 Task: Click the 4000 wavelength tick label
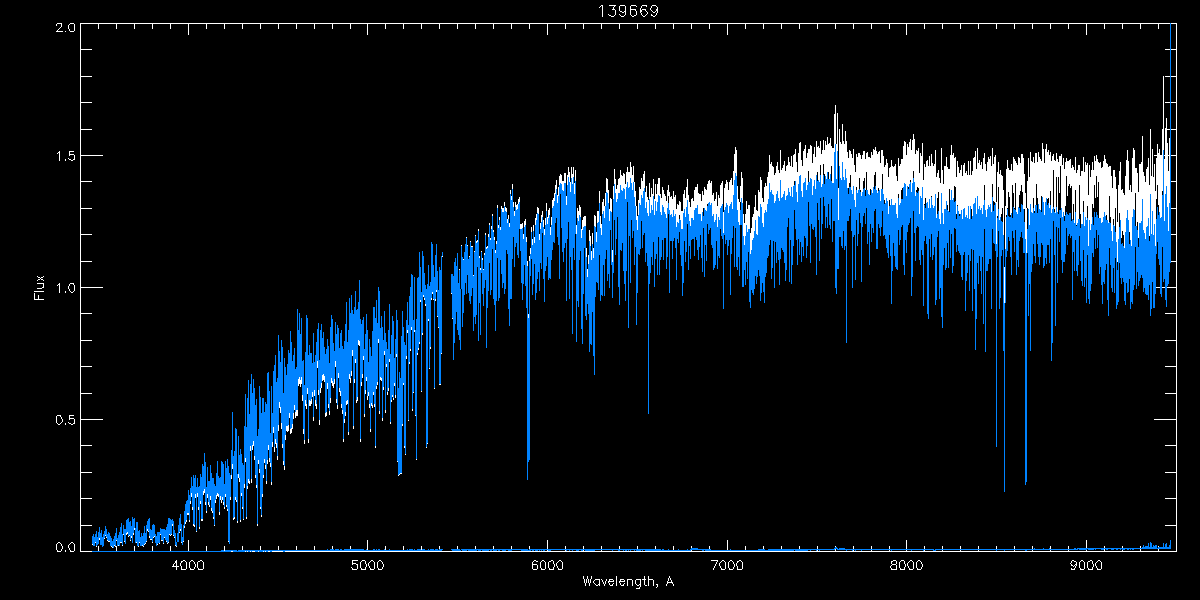click(188, 566)
